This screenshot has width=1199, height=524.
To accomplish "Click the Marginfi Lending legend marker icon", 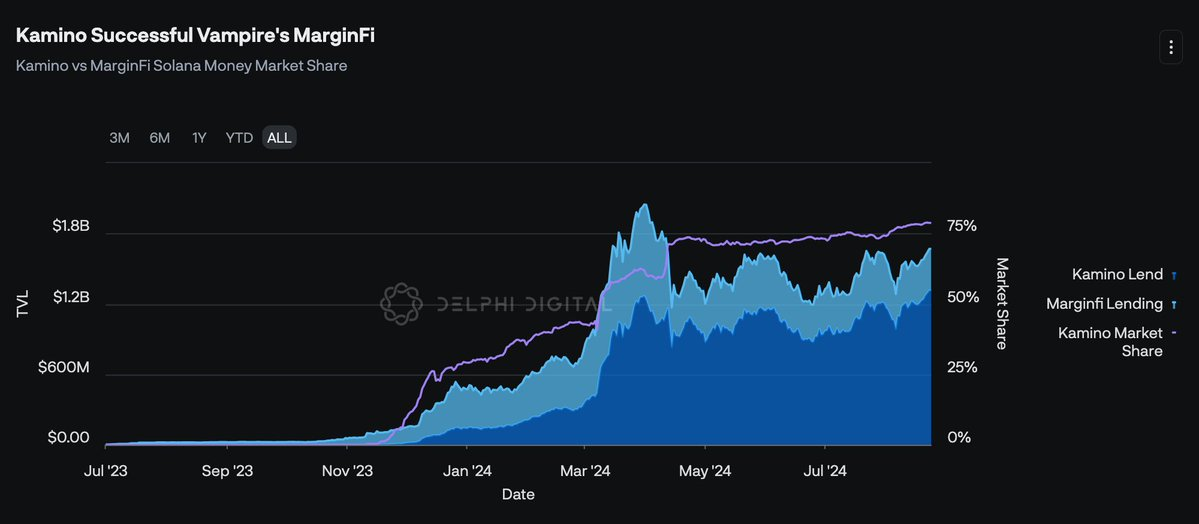I will pyautogui.click(x=1174, y=304).
